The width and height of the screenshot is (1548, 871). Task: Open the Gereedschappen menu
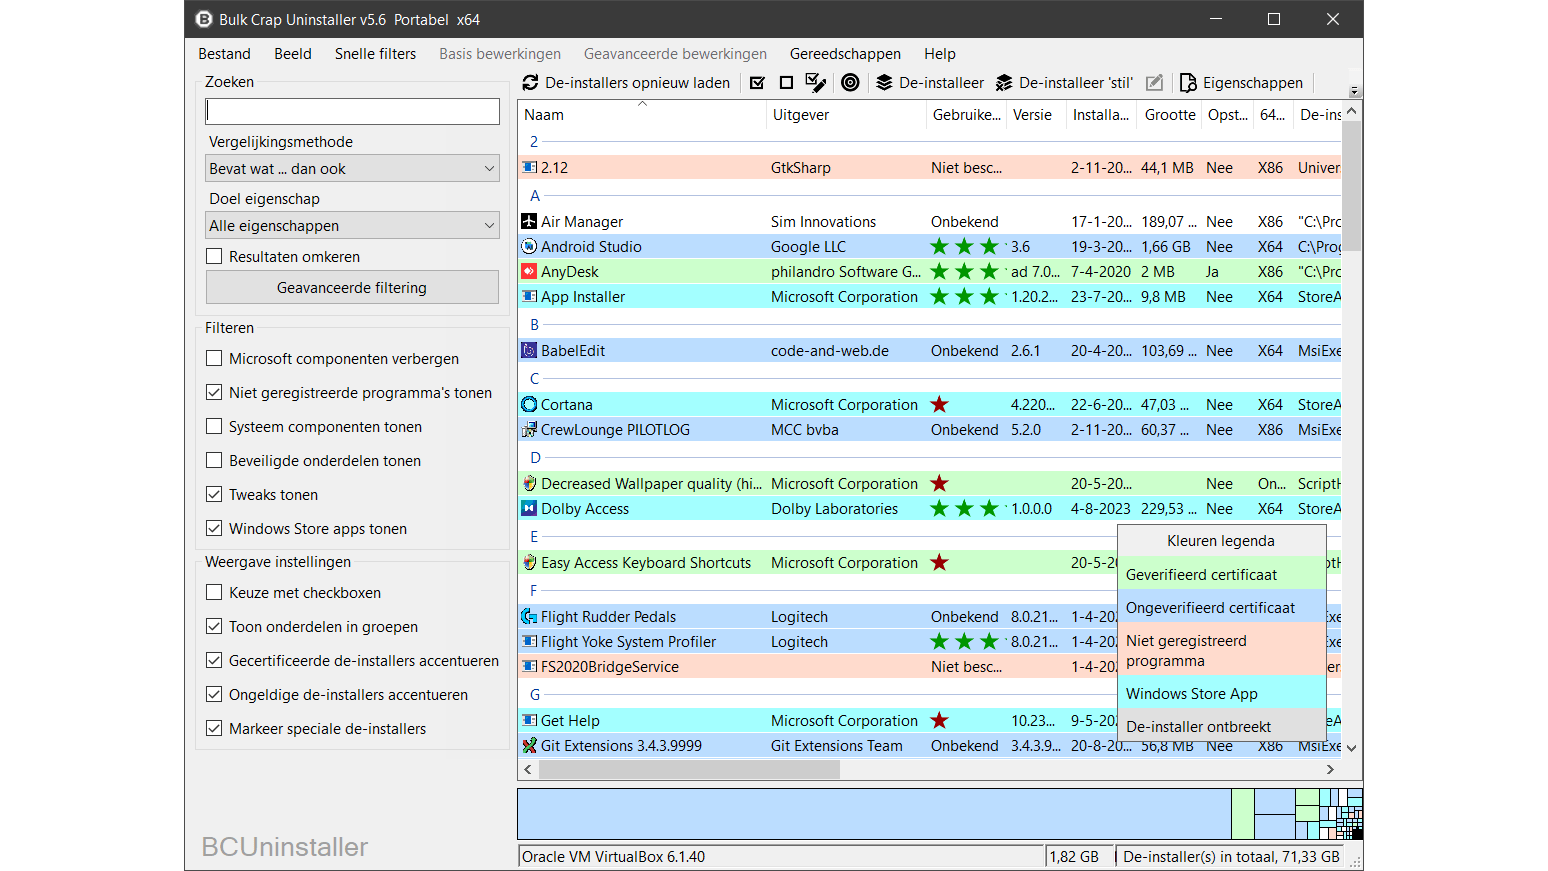pyautogui.click(x=845, y=54)
